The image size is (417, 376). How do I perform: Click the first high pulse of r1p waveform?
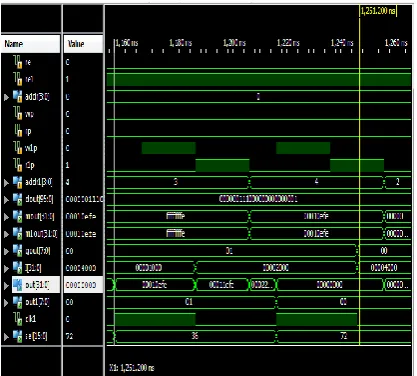pos(222,165)
